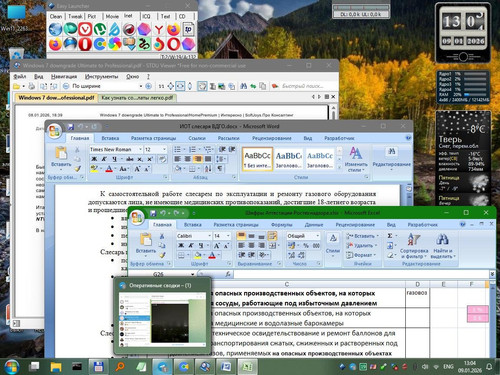Click the print icon in STDU Viewer toolbar
This screenshot has height=375, width=500.
click(32, 86)
